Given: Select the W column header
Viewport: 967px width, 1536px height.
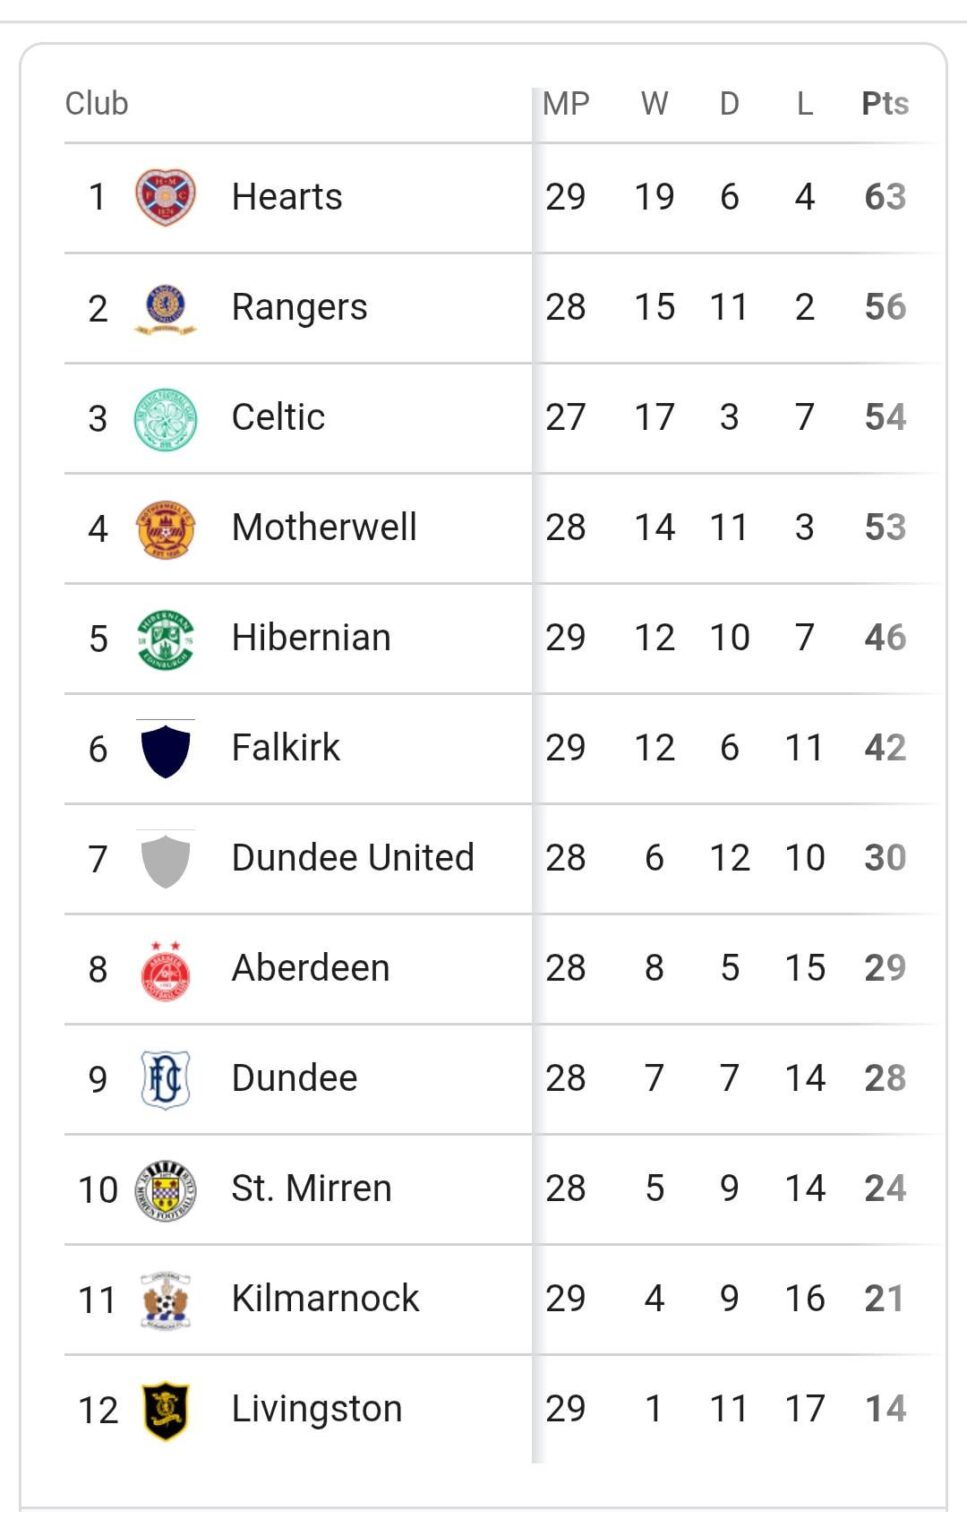Looking at the screenshot, I should pyautogui.click(x=655, y=103).
